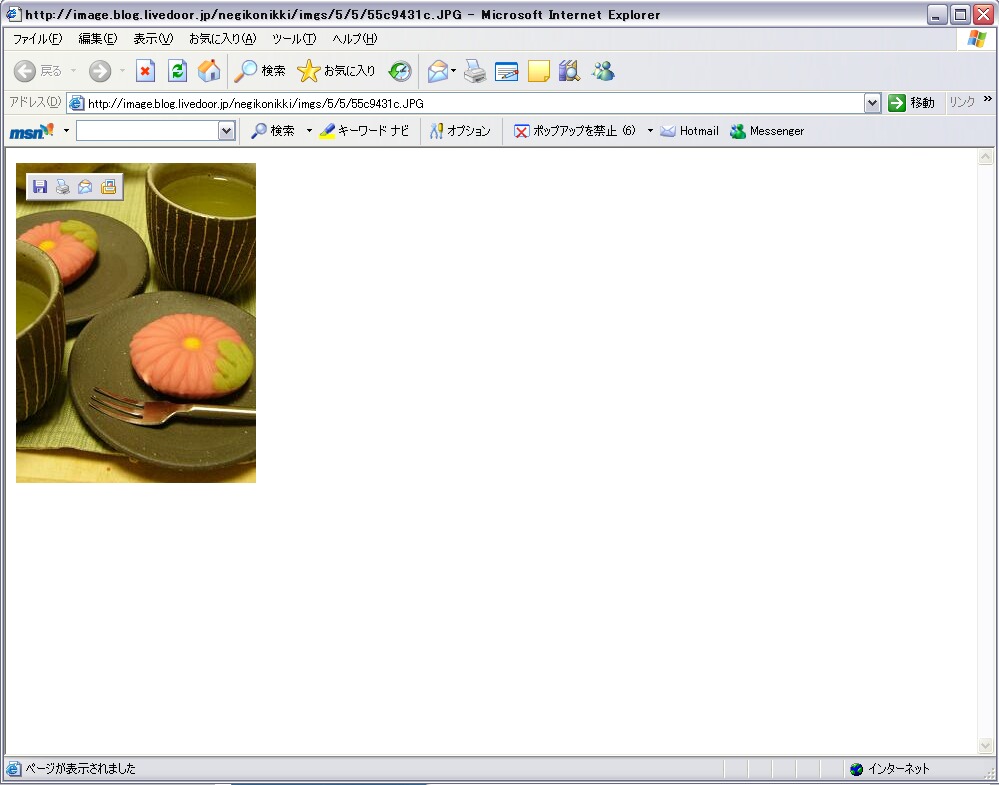Toggle popup blocker (ポップアップを禁止)
Image resolution: width=999 pixels, height=785 pixels.
575,131
